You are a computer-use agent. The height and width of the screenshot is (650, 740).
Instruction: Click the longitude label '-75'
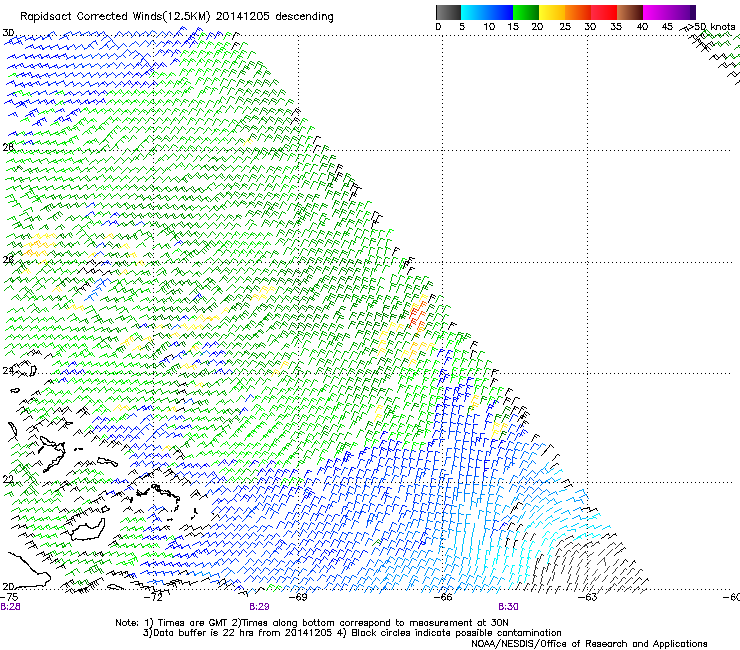pos(9,597)
